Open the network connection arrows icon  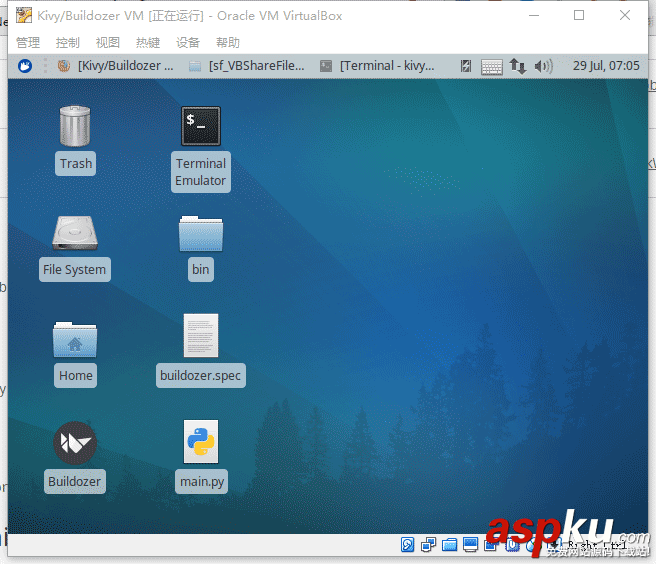[518, 66]
